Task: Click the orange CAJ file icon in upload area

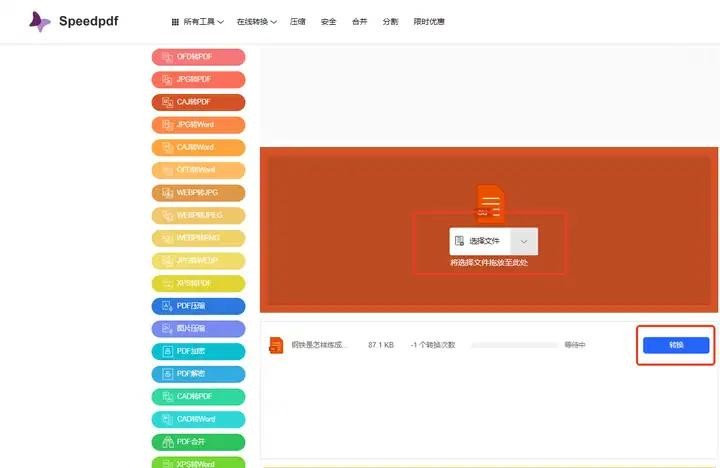Action: [x=490, y=203]
